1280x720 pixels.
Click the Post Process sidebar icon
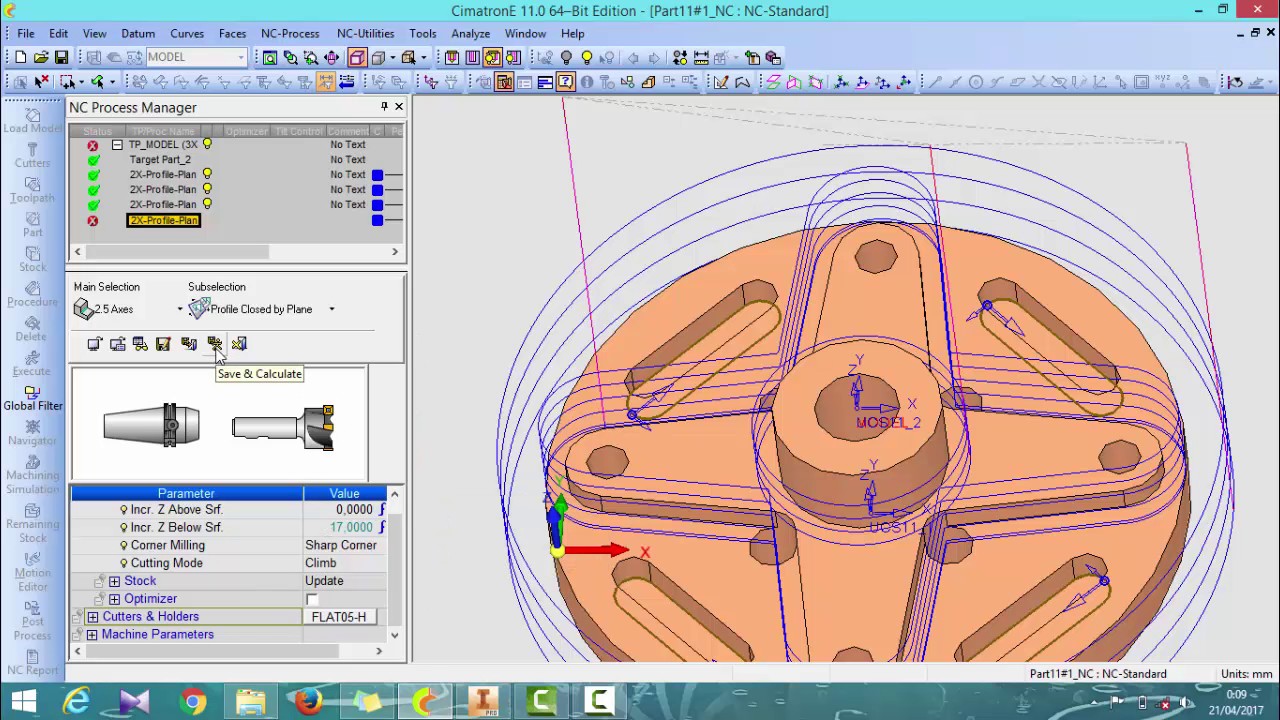tap(32, 620)
